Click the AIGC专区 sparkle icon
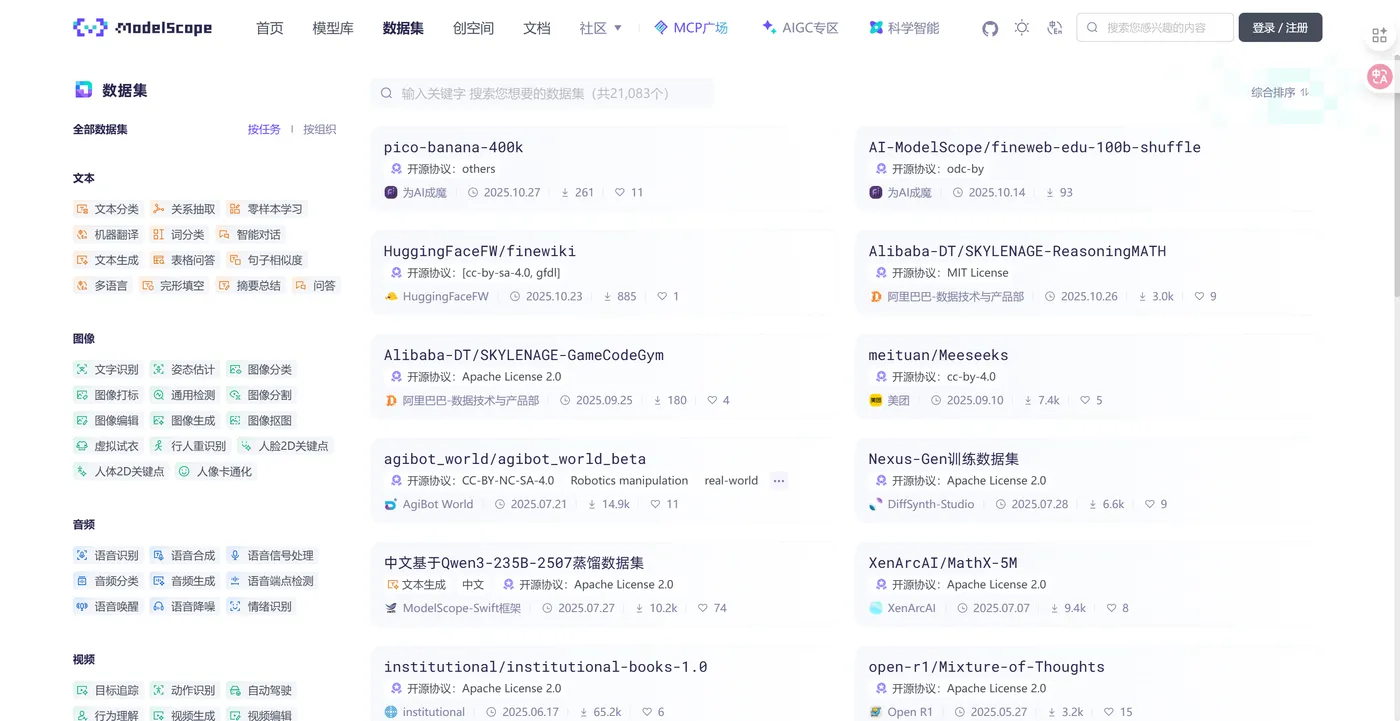Screen dimensions: 1400x721 (766, 27)
